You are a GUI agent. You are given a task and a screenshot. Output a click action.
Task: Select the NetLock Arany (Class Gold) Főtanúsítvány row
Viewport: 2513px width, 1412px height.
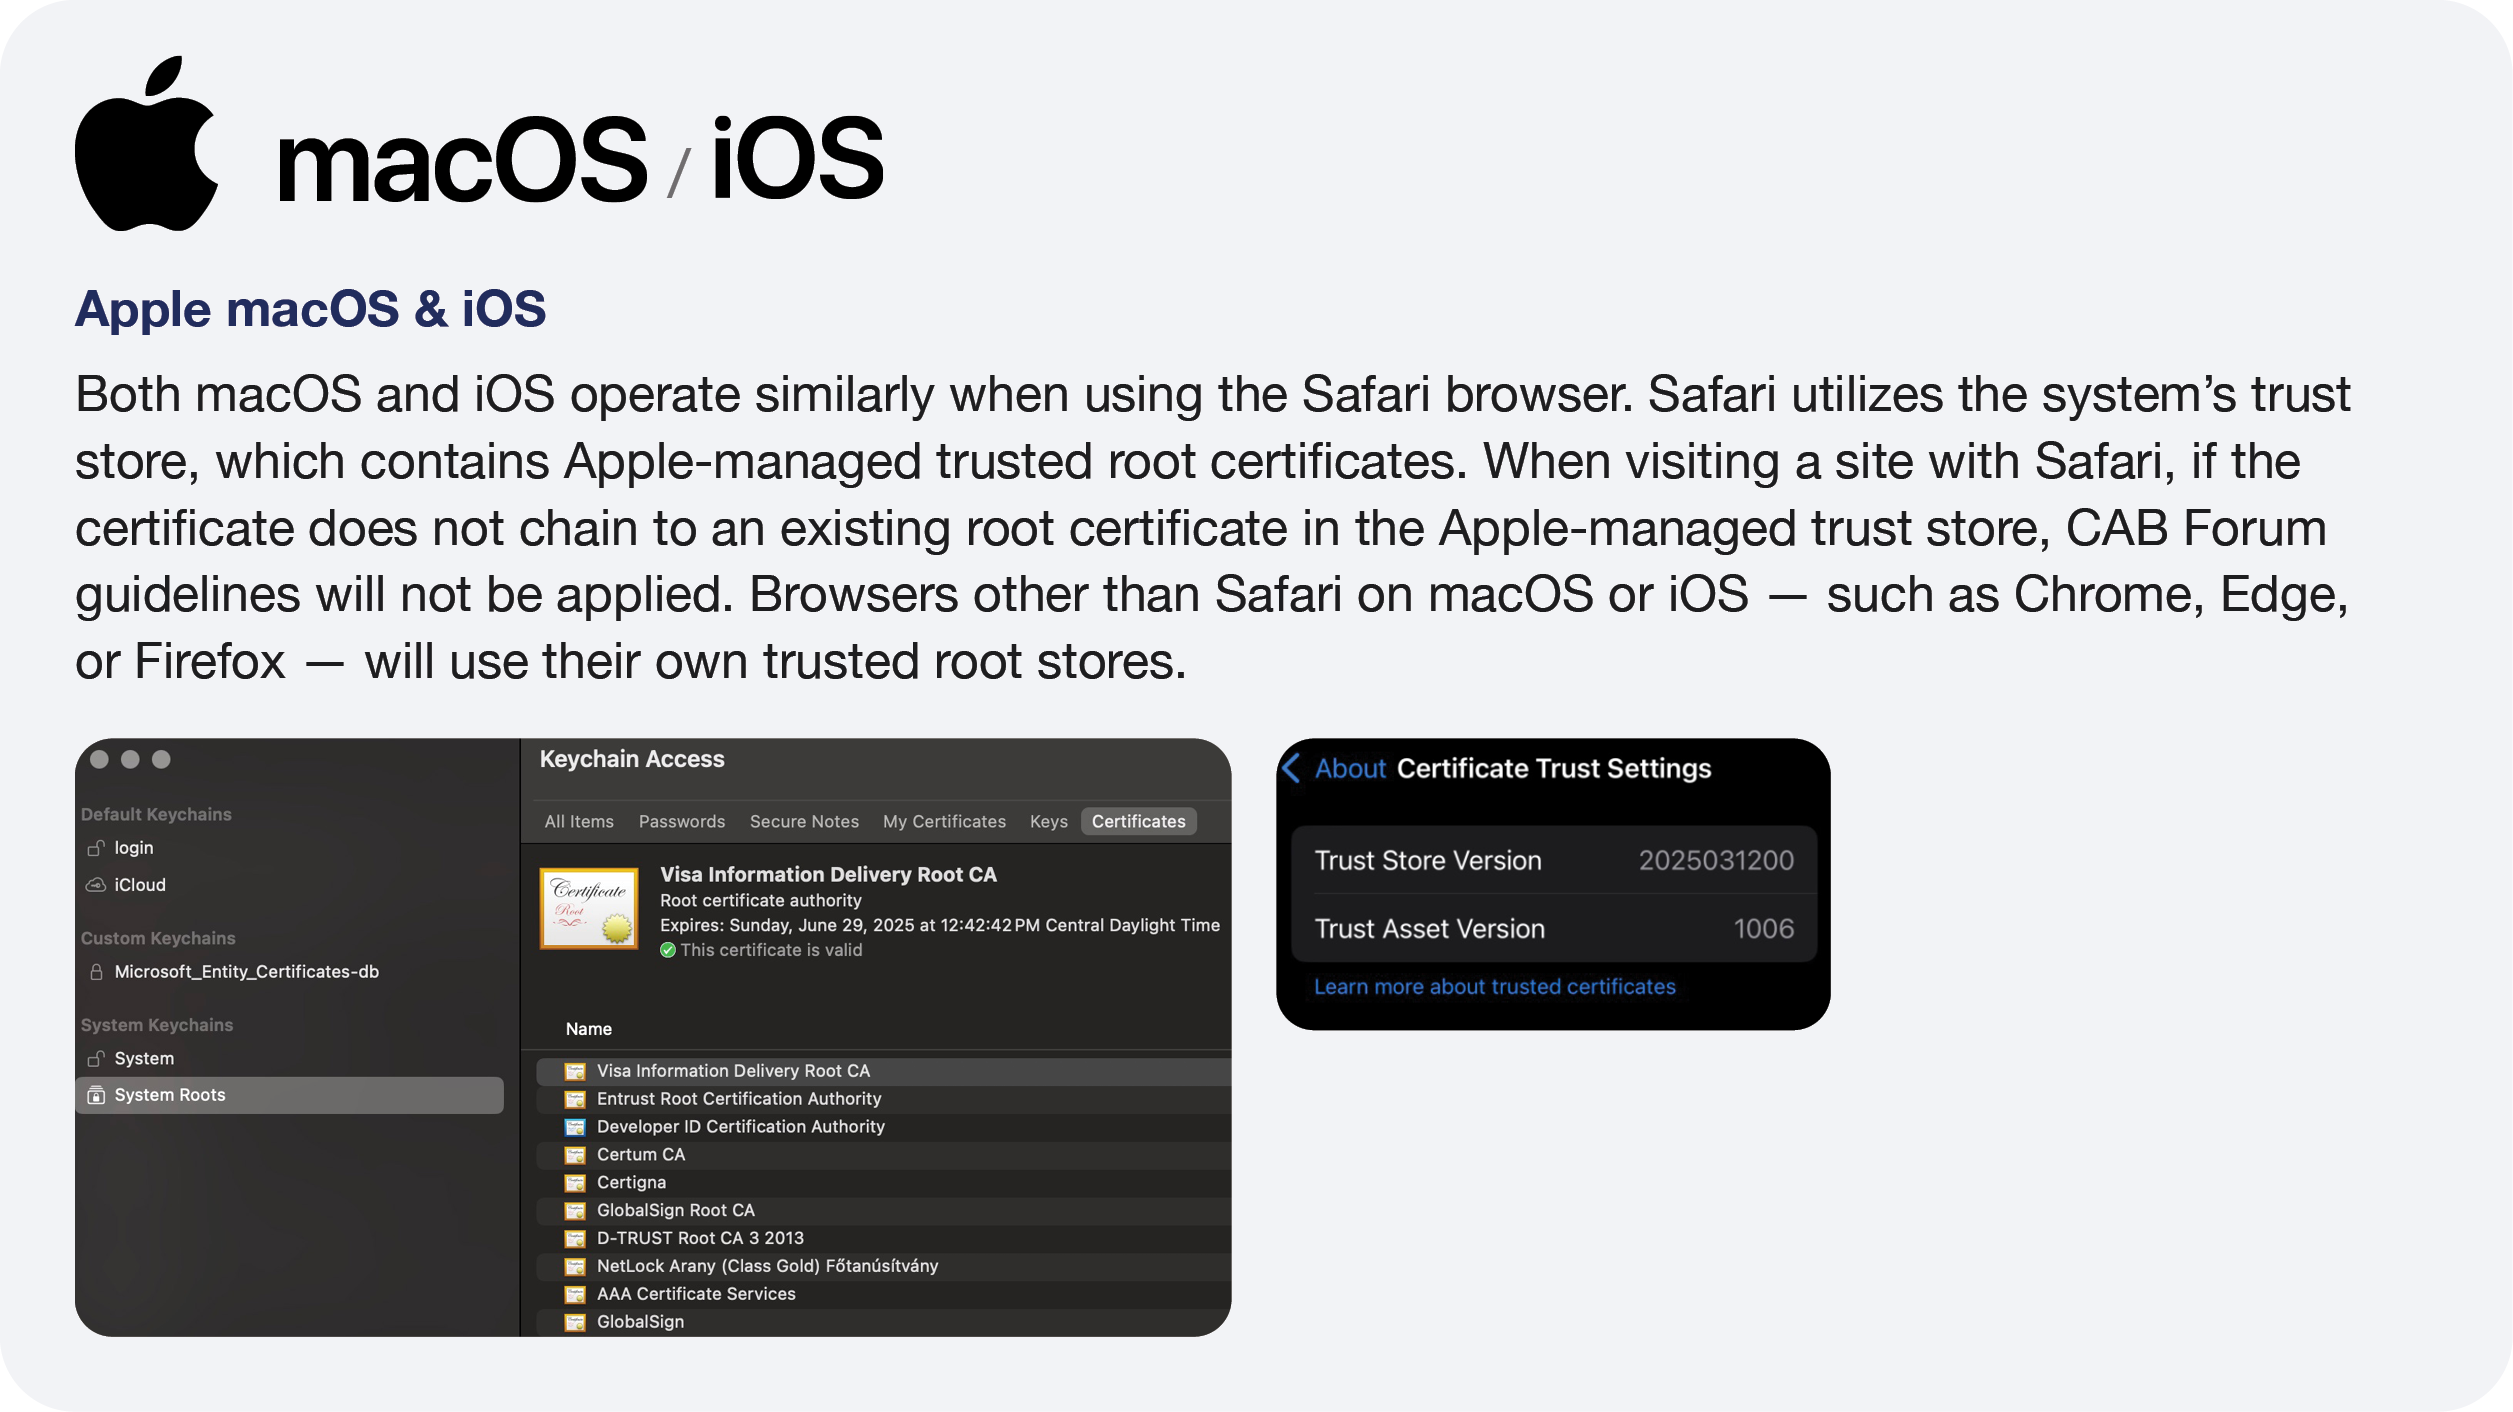[x=883, y=1267]
